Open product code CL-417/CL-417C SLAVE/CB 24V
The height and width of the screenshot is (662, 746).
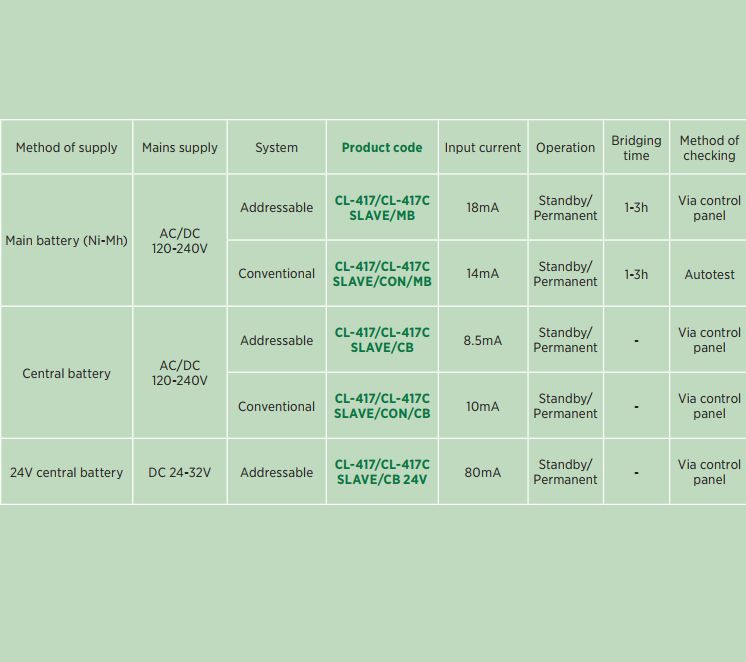tap(382, 472)
